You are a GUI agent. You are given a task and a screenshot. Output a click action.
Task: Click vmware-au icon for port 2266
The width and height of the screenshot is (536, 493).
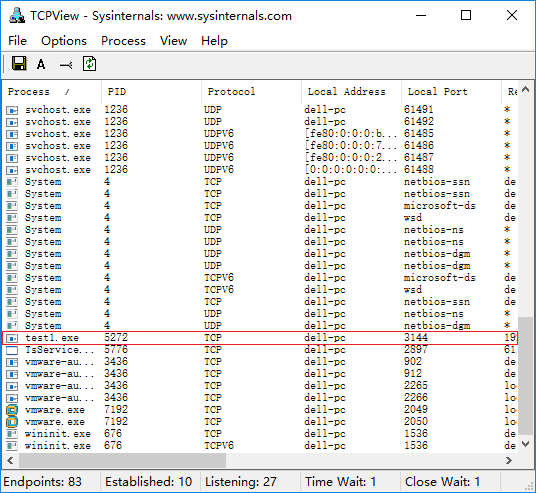[x=12, y=398]
